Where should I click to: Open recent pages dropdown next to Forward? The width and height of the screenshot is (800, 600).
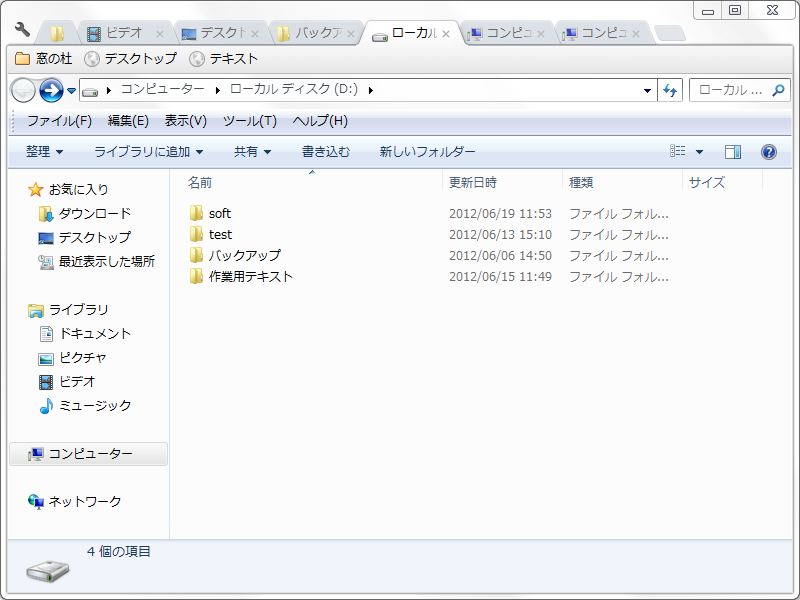point(71,91)
